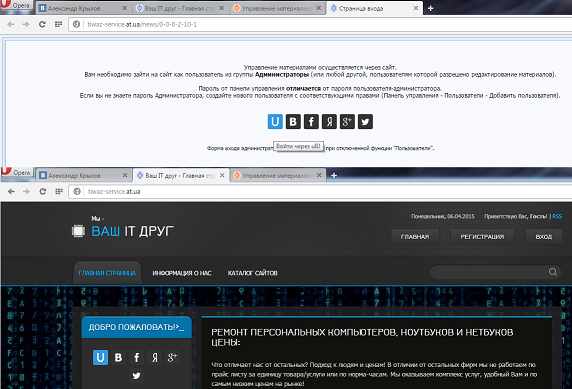The height and width of the screenshot is (389, 572).
Task: Click forward arrow in lower browser window
Action: [x=26, y=192]
